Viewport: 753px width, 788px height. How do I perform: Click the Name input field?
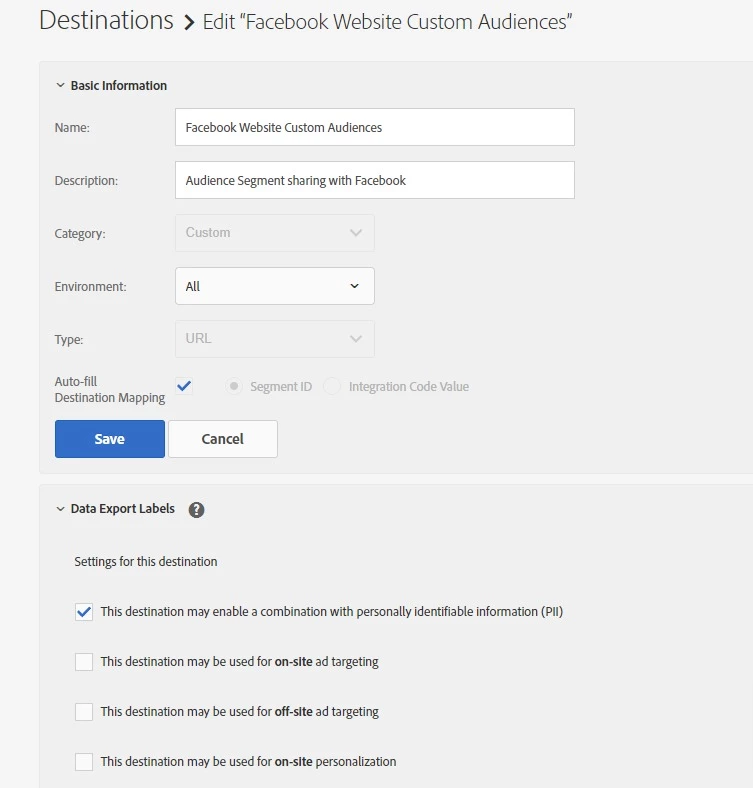click(374, 127)
